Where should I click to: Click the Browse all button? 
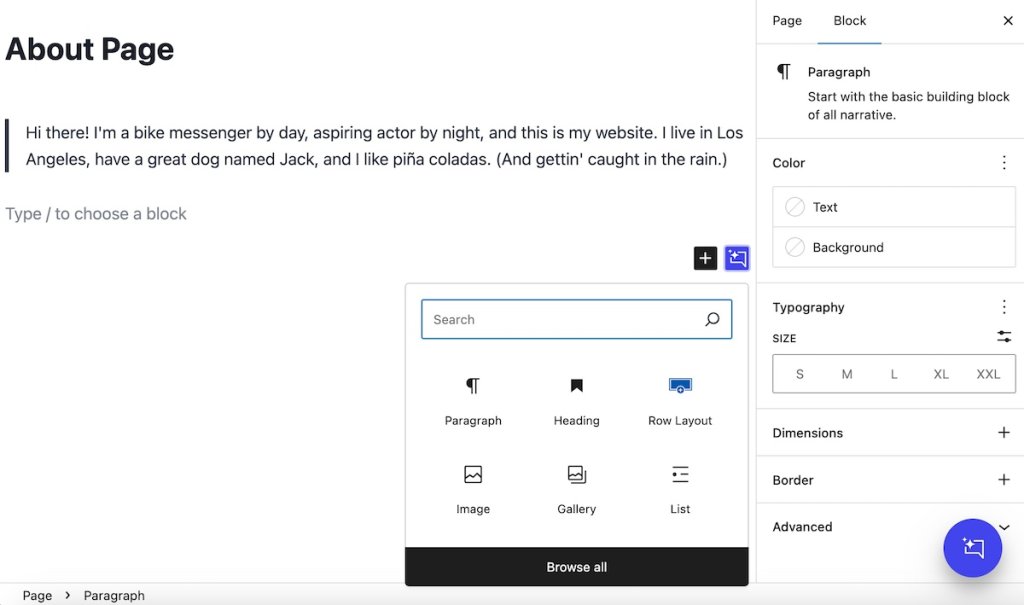pos(576,566)
